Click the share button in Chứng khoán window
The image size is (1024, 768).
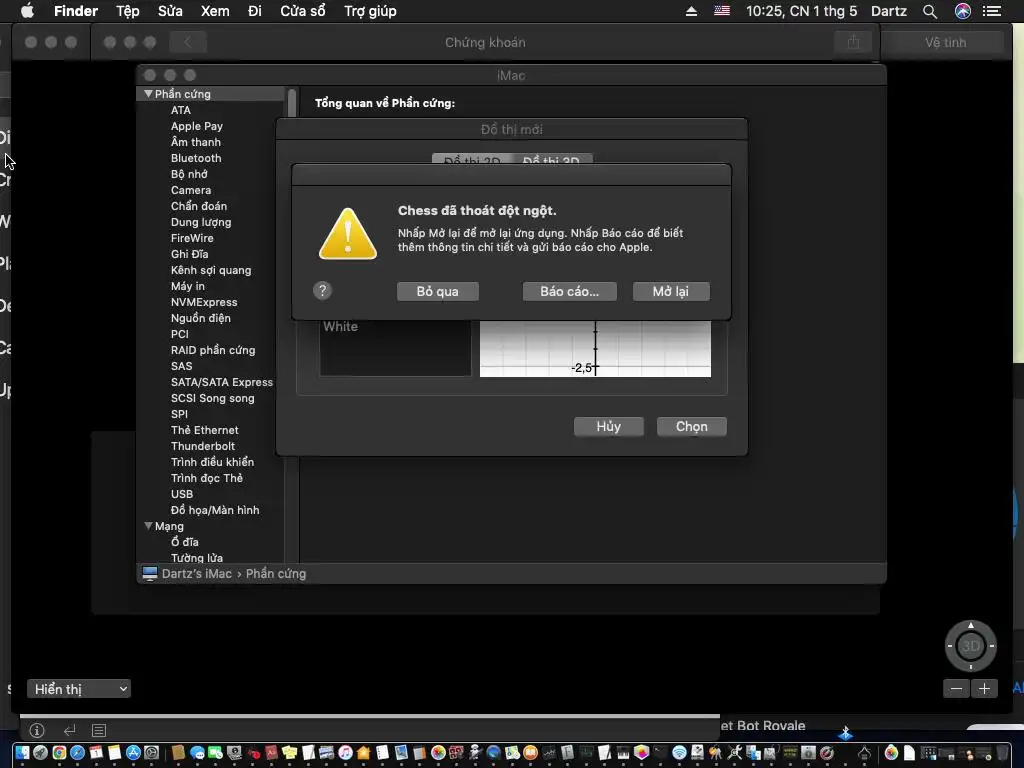tap(853, 42)
